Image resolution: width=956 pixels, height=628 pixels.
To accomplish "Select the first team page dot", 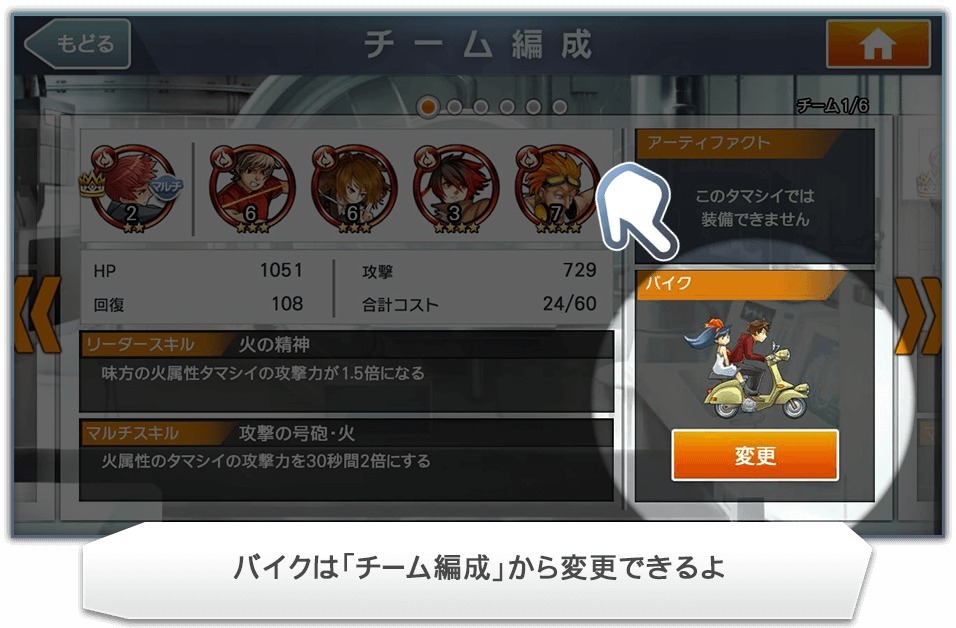I will [x=428, y=107].
